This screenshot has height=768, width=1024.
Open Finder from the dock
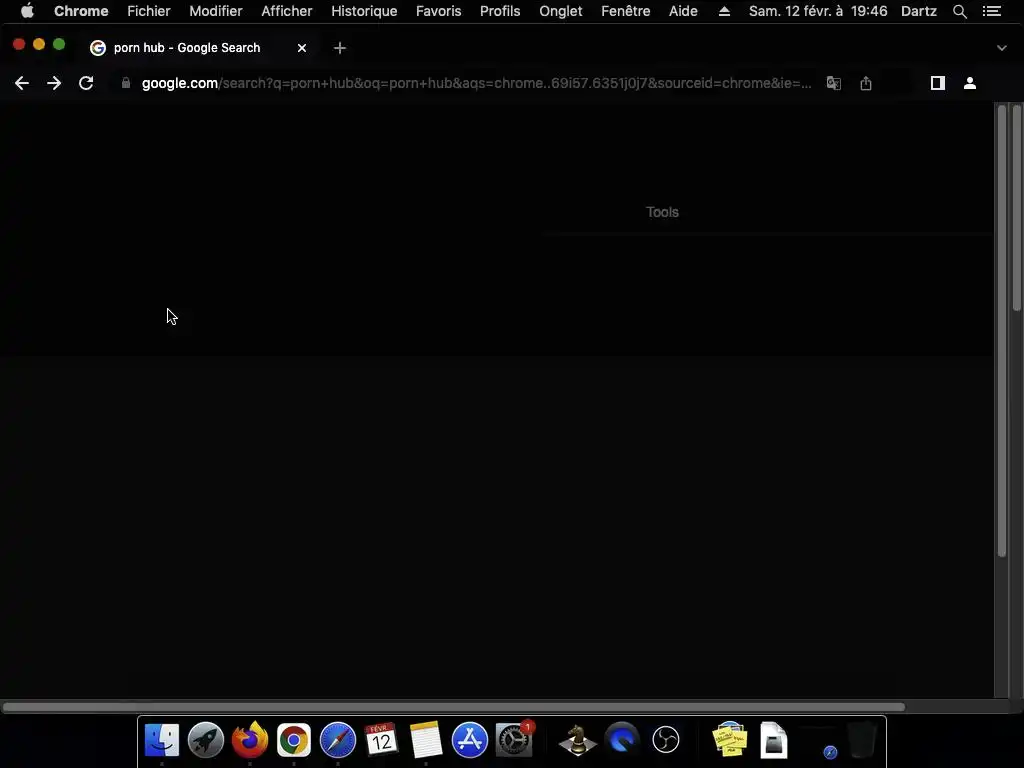coord(161,741)
